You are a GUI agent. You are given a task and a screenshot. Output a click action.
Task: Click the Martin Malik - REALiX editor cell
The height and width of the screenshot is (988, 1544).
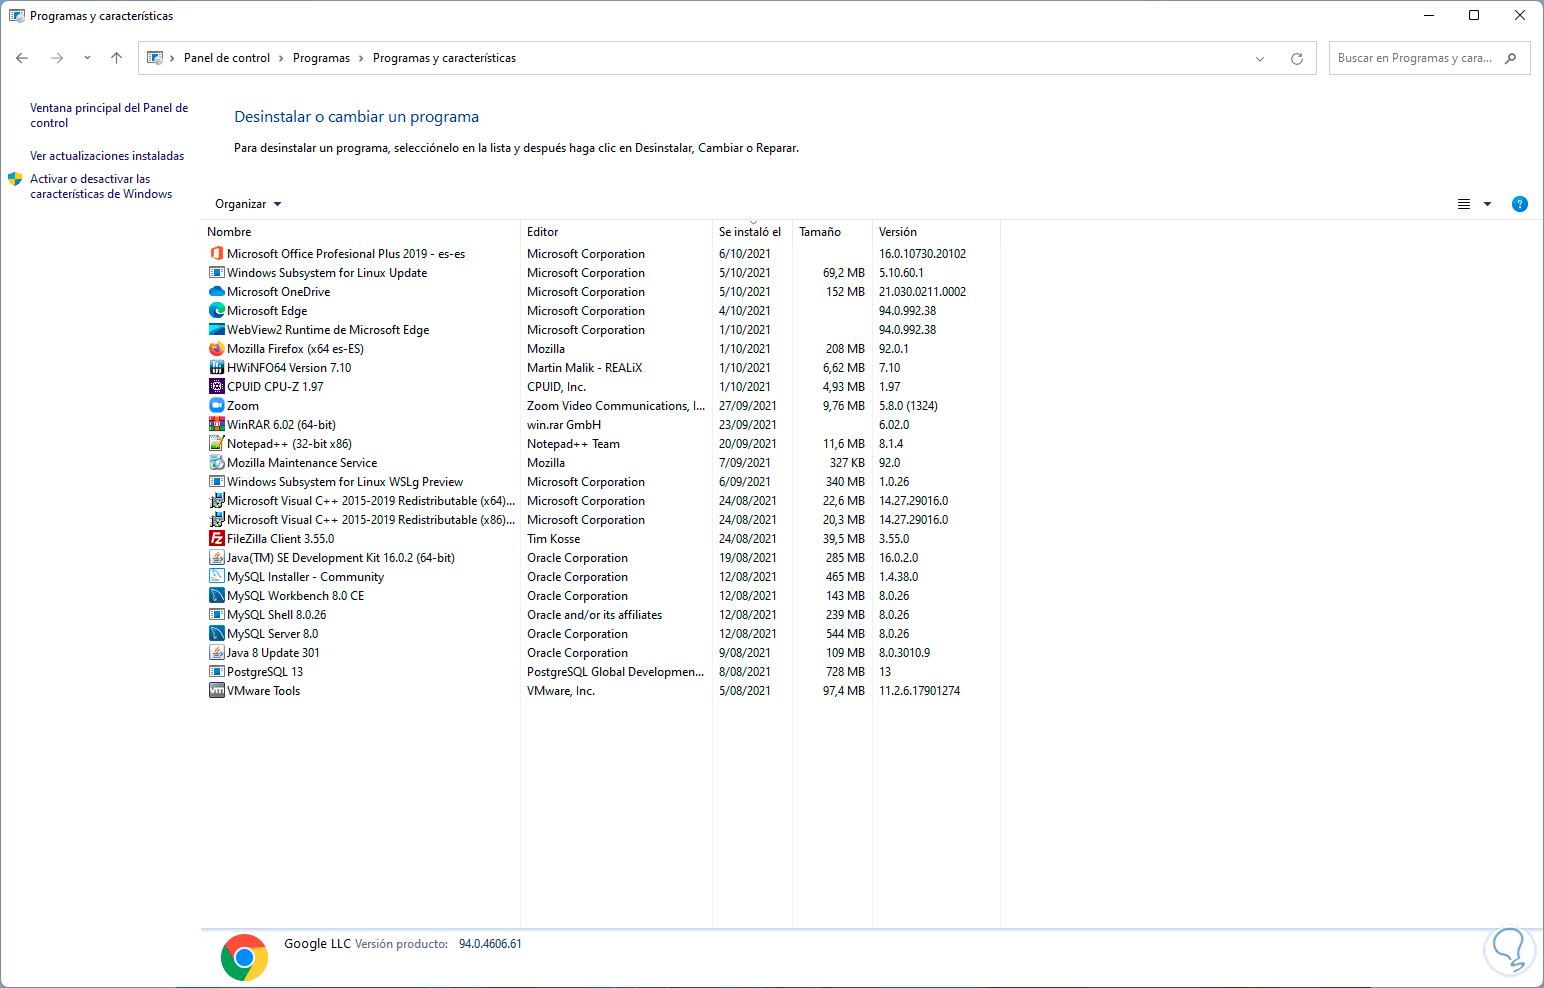click(x=585, y=368)
